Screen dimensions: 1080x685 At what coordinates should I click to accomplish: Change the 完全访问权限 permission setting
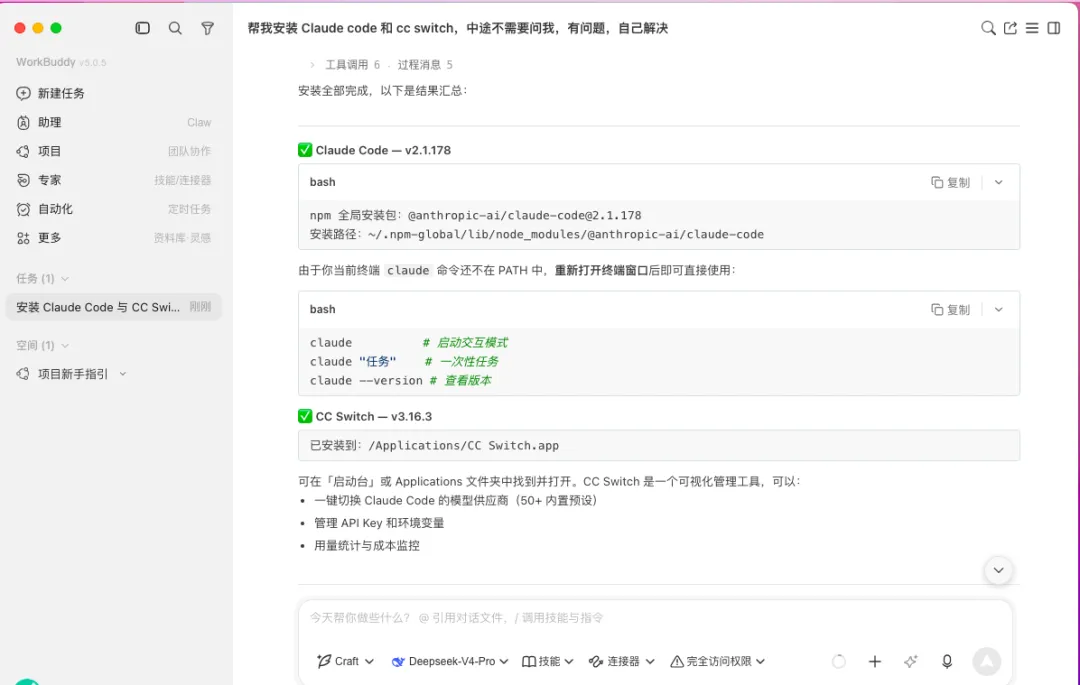[x=718, y=662]
